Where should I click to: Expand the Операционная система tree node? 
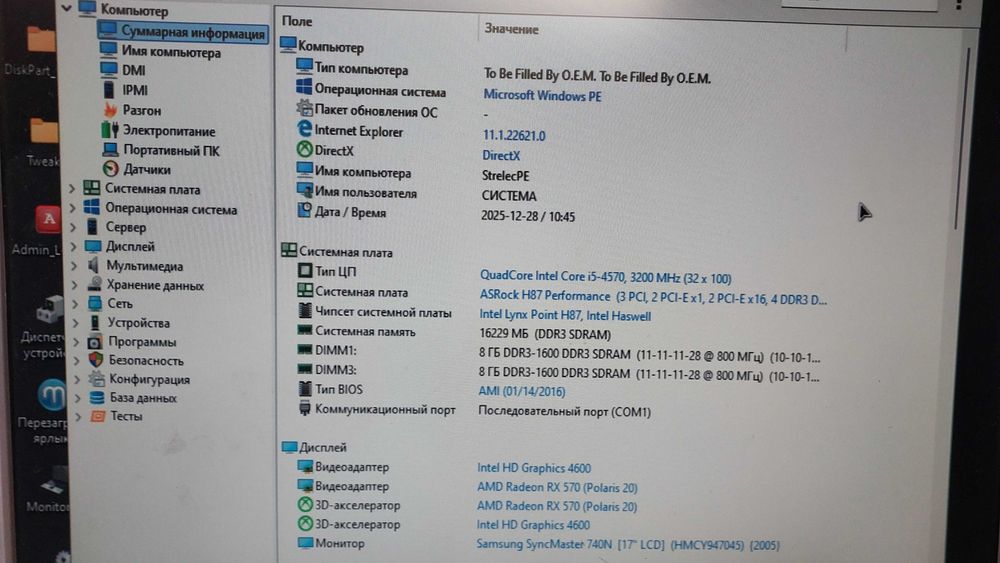pyautogui.click(x=72, y=208)
